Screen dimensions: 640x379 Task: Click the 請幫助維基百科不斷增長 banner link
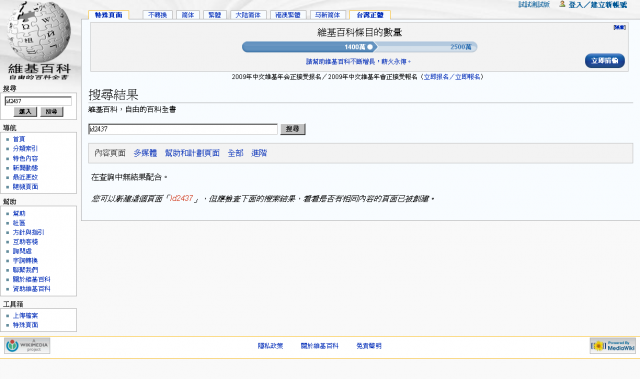point(358,62)
